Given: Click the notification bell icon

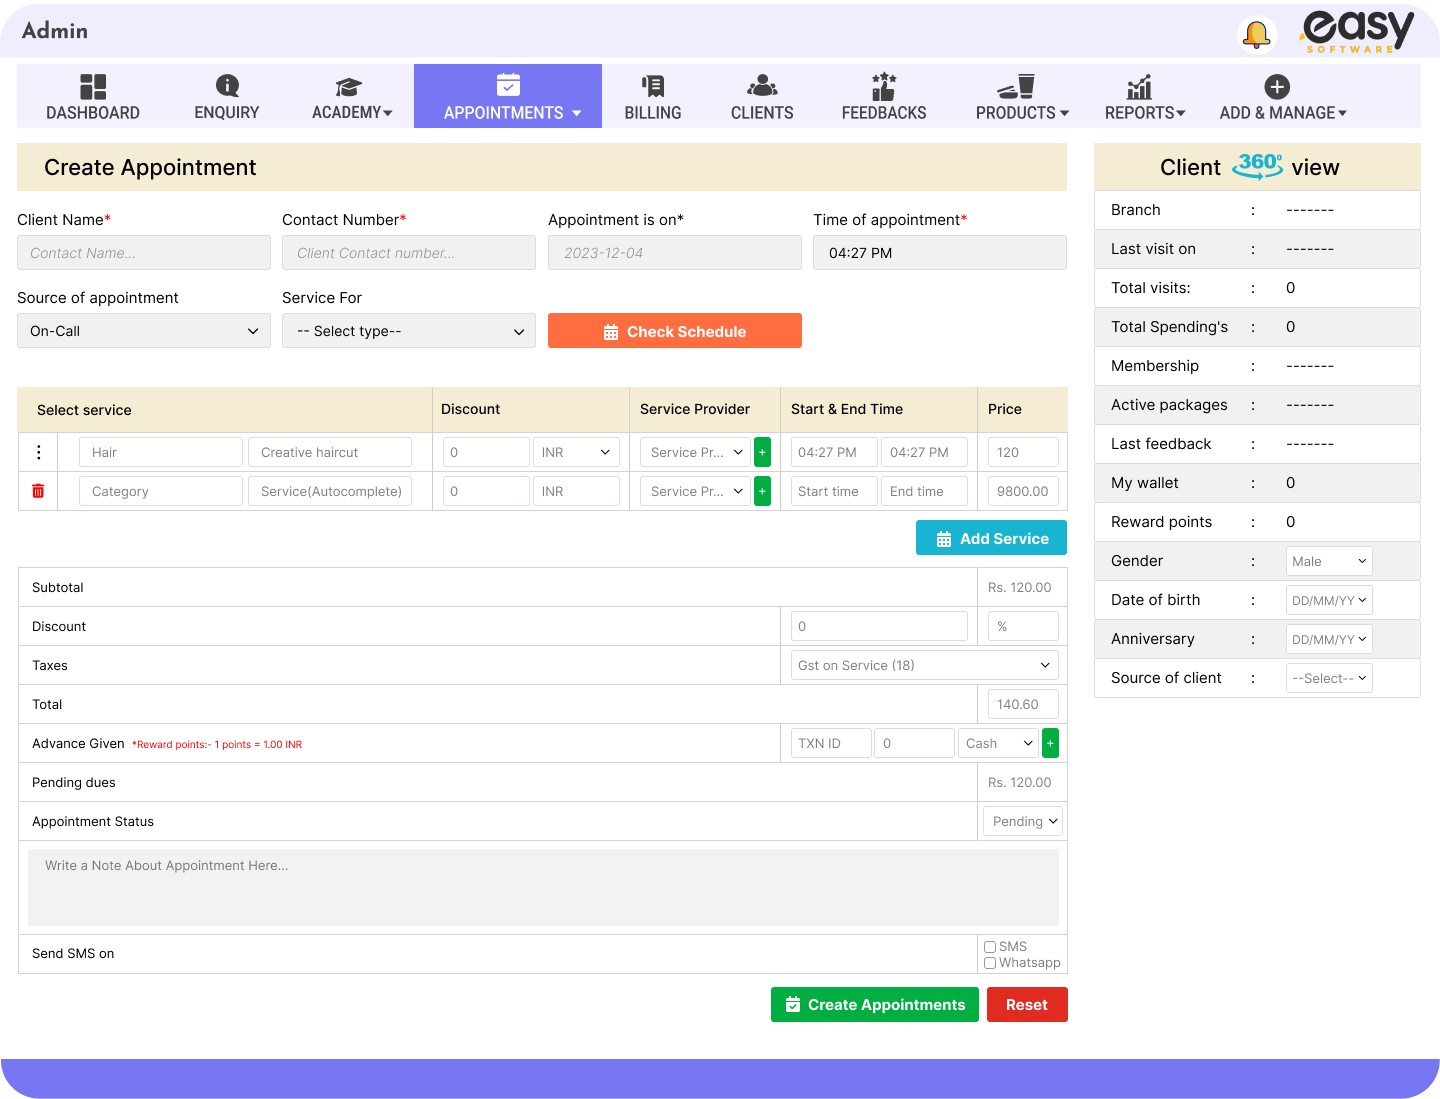Looking at the screenshot, I should [1256, 34].
